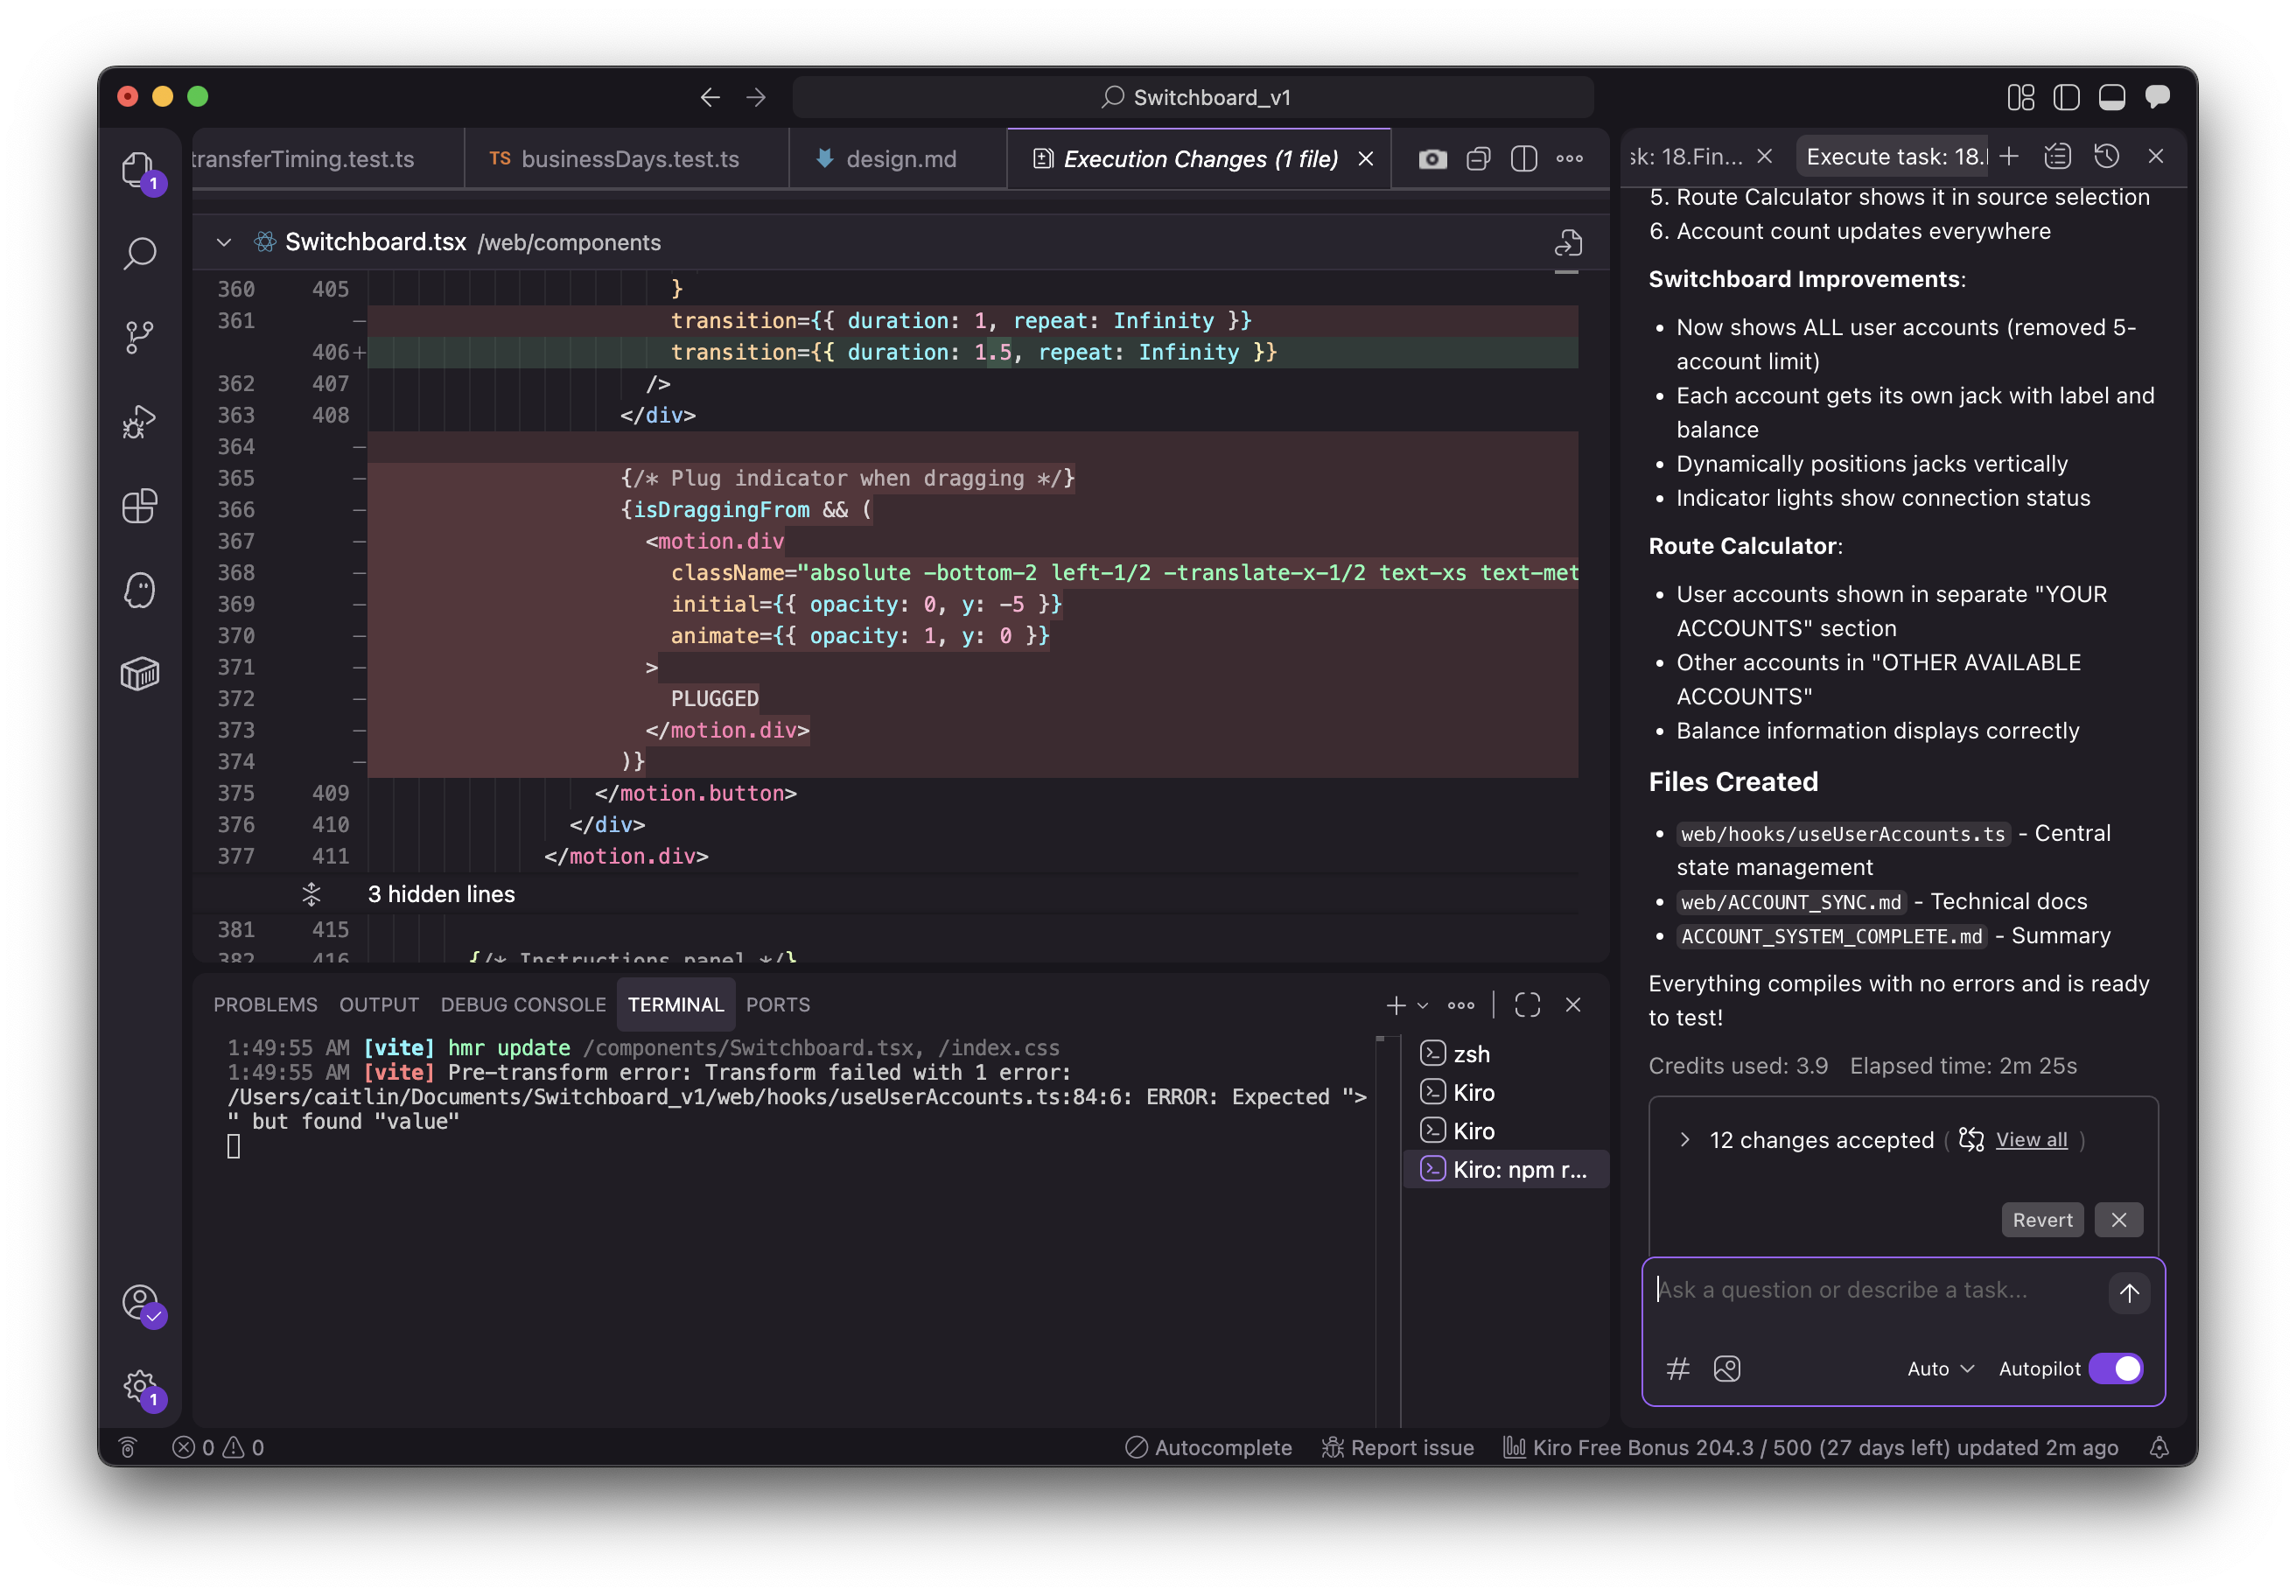
Task: Toggle the Autopilot switch off
Action: (2116, 1368)
